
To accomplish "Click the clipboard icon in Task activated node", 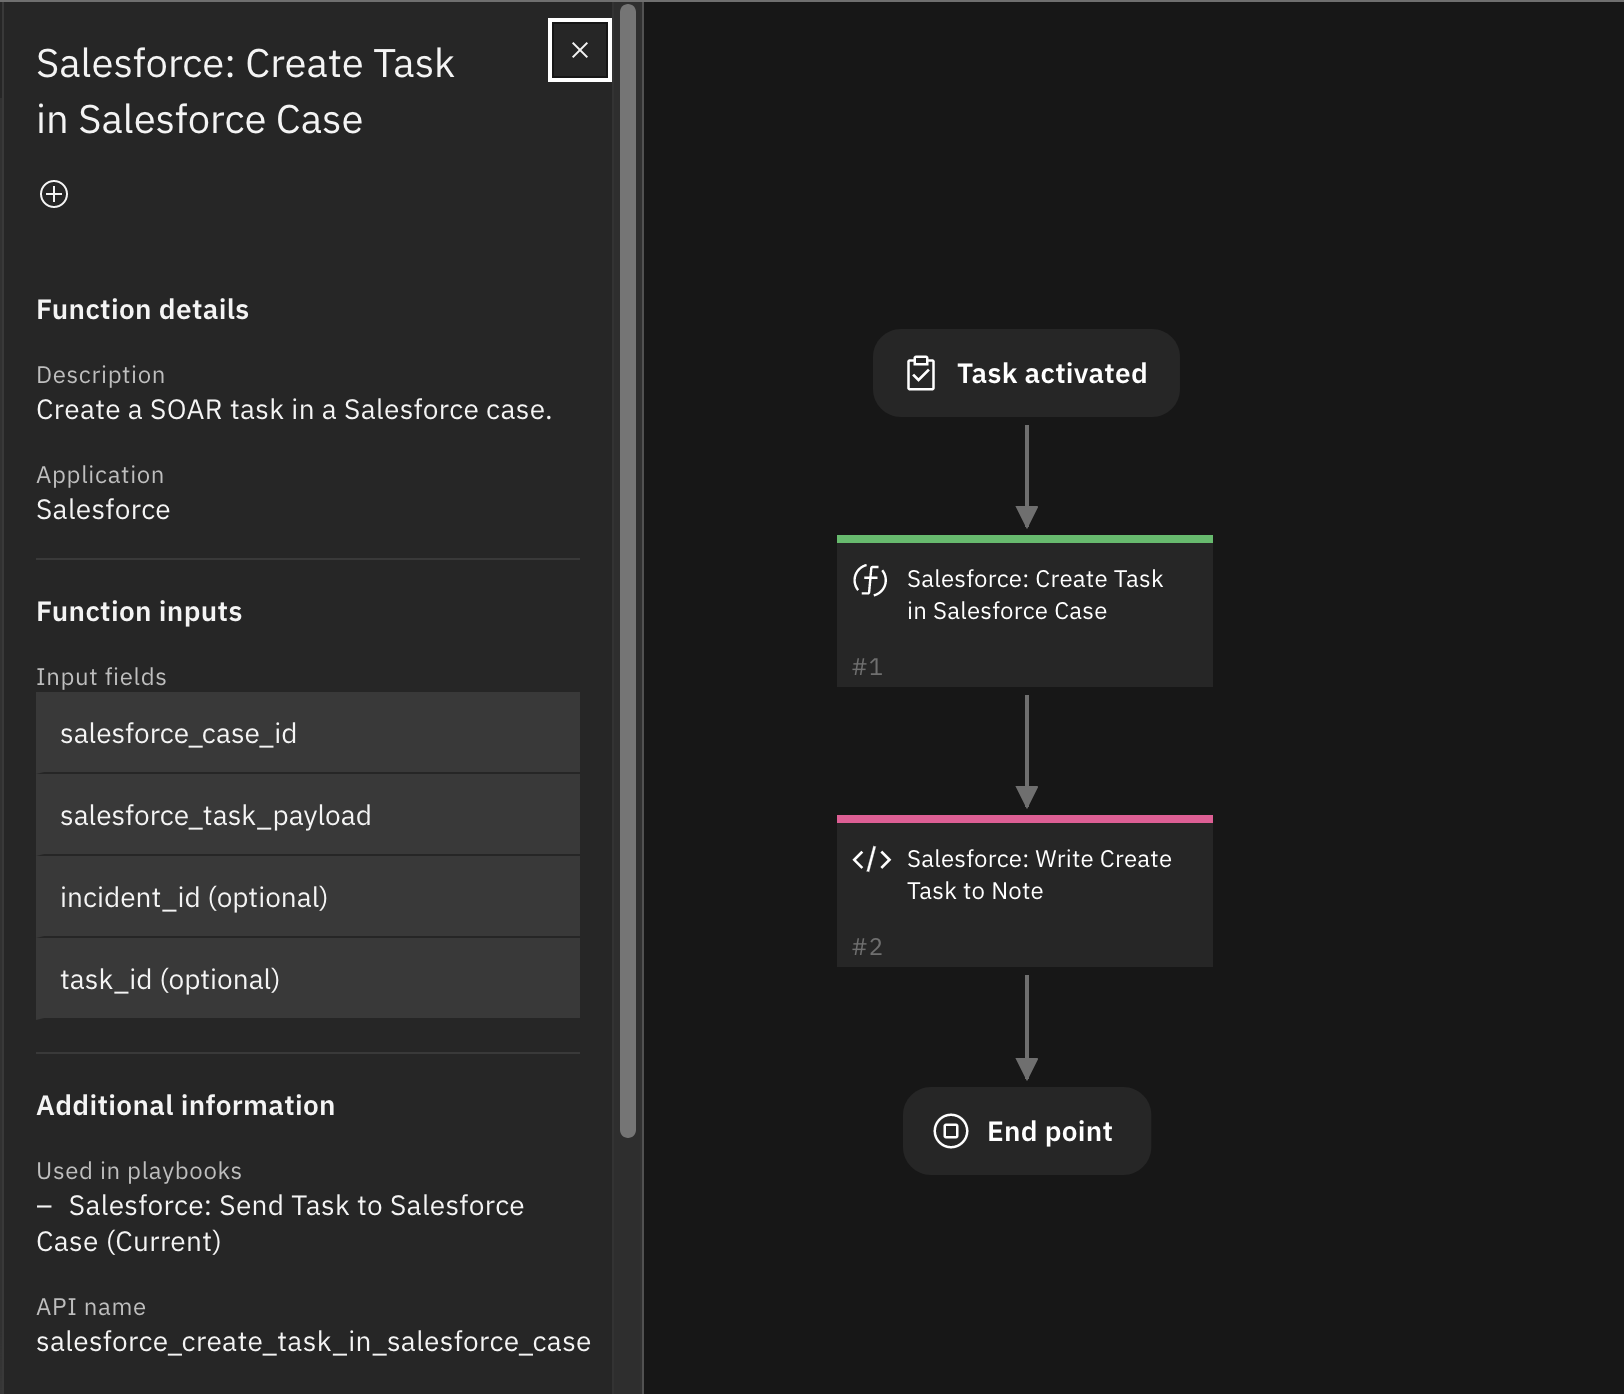I will (920, 373).
